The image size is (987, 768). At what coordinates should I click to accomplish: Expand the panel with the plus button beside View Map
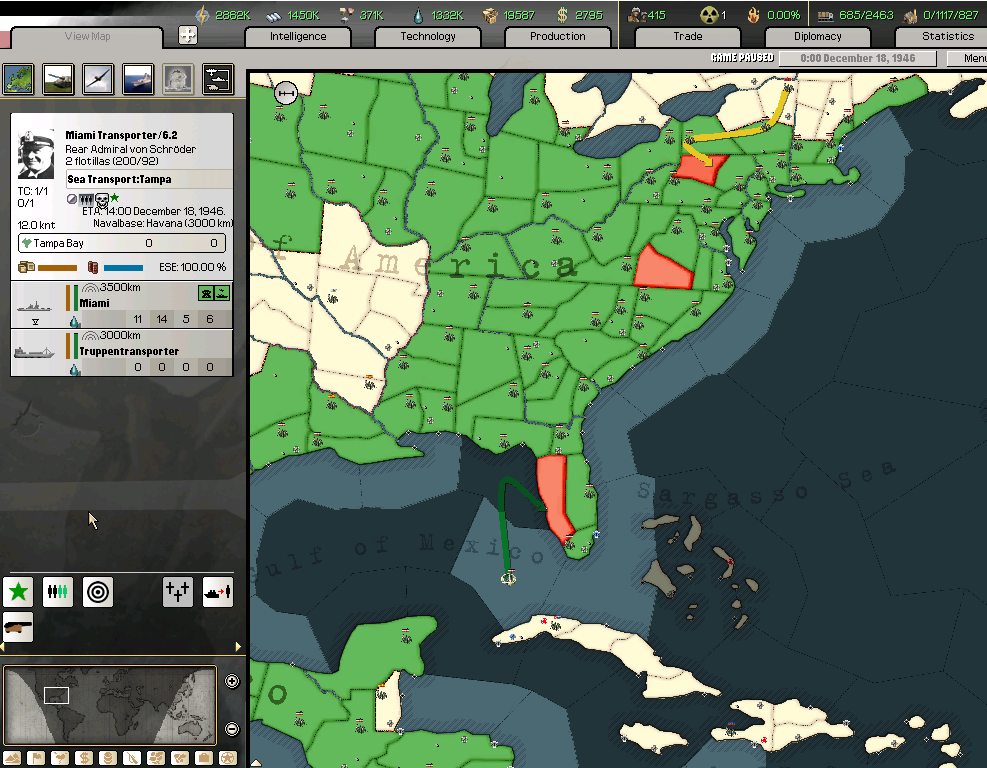coord(188,36)
